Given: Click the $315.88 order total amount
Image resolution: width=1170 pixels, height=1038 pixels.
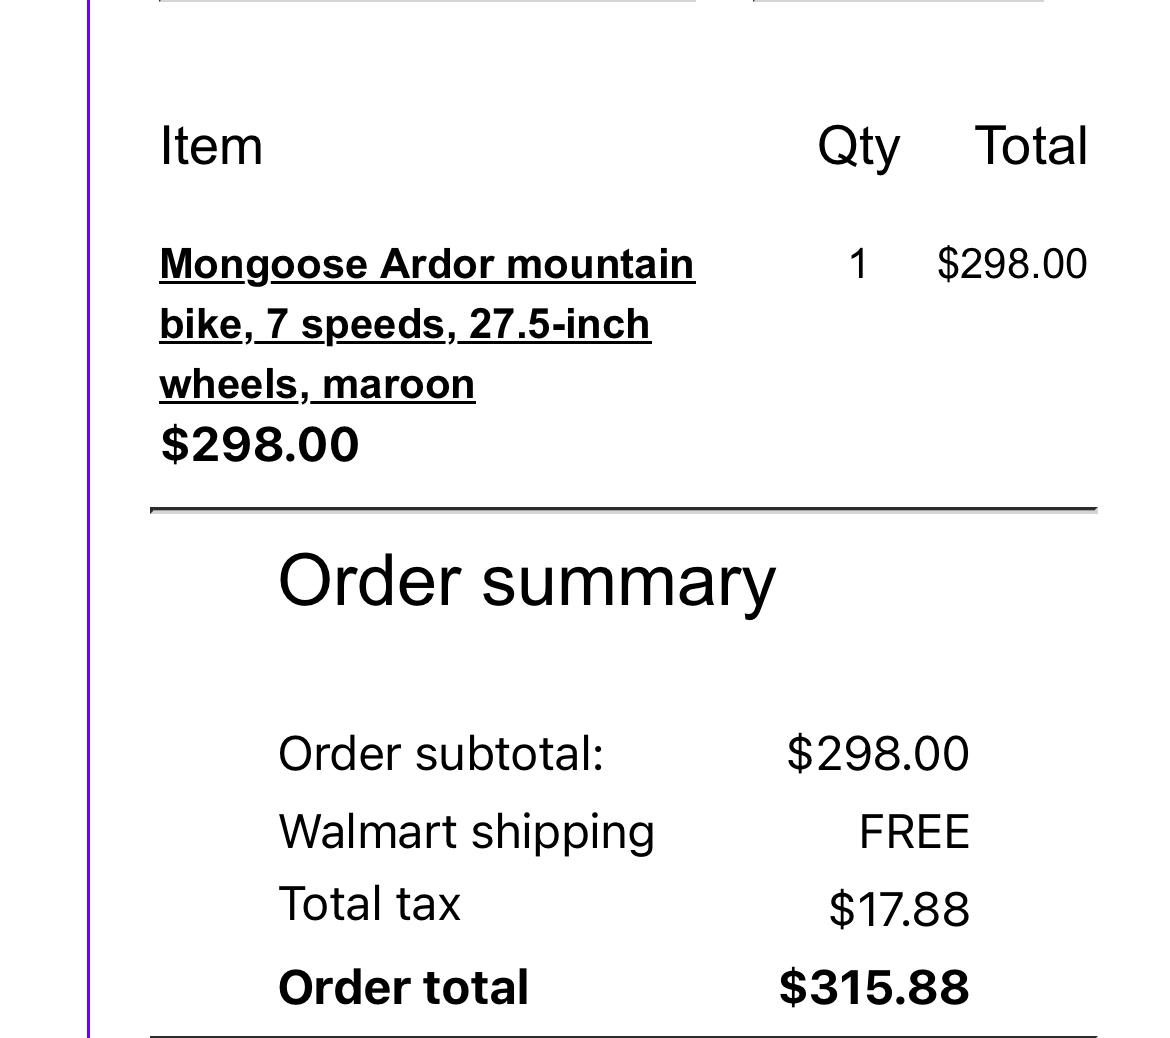Looking at the screenshot, I should [873, 987].
